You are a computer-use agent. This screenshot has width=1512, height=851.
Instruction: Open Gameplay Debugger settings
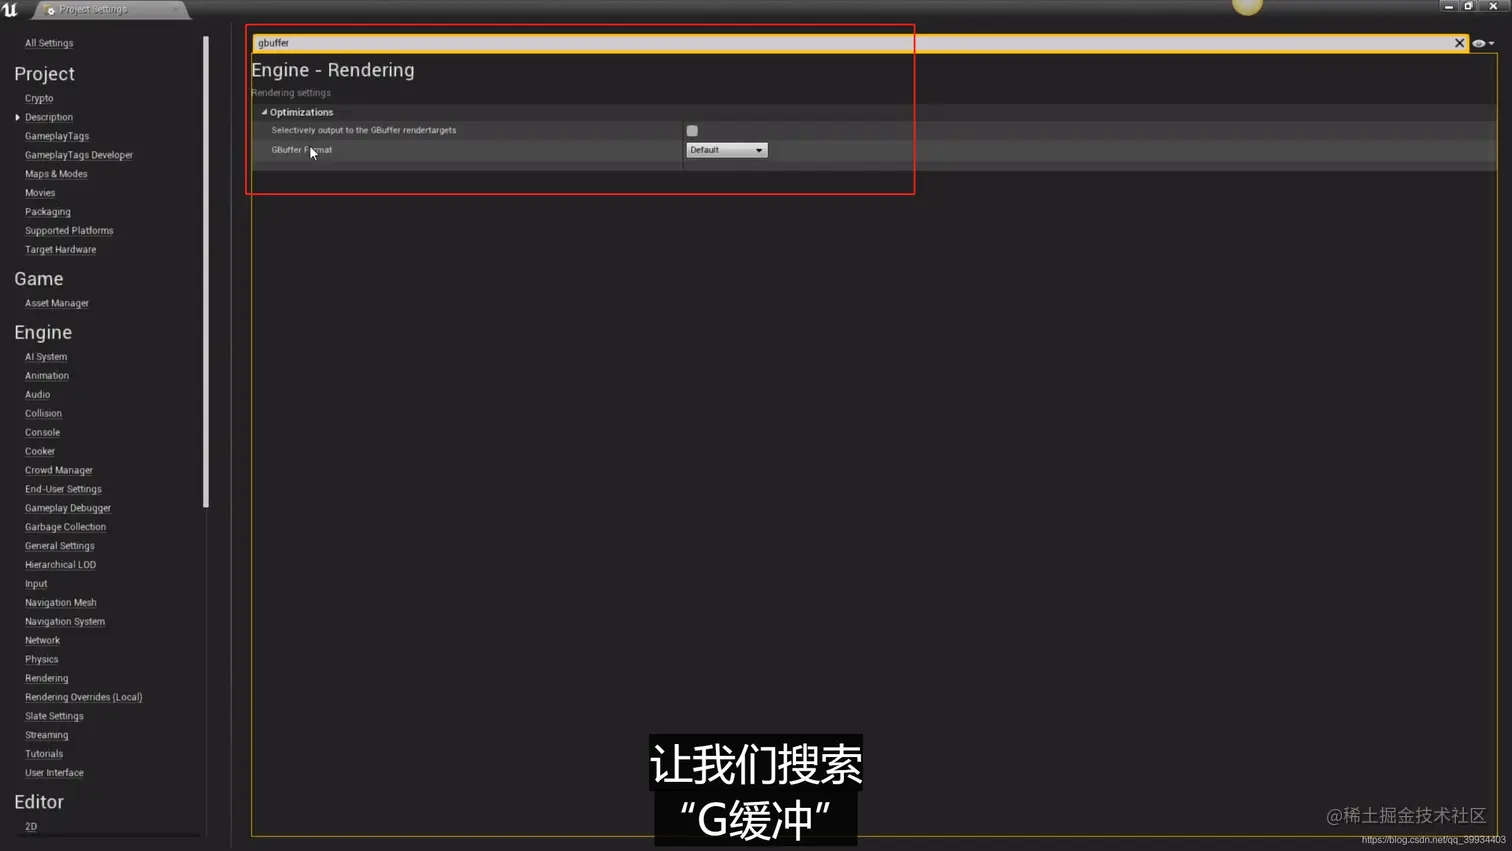click(68, 509)
